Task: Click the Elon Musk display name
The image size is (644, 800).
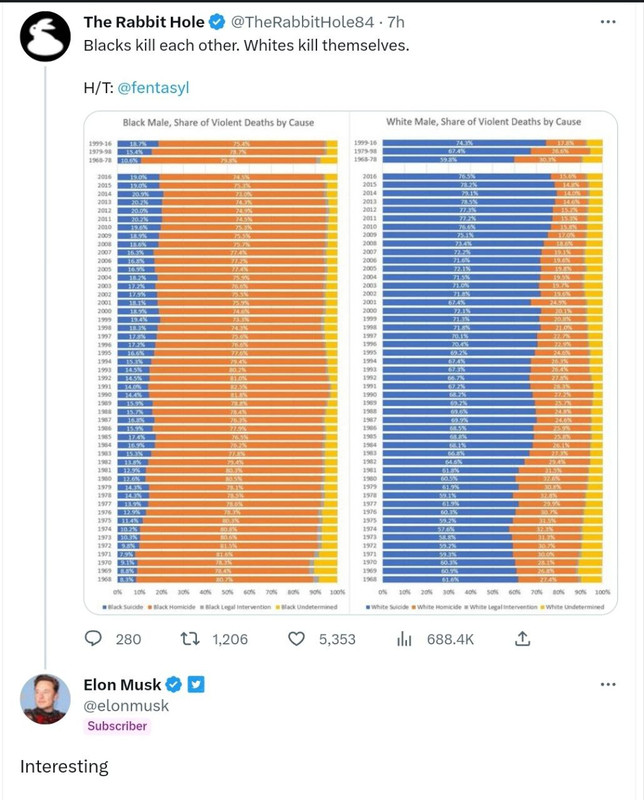Action: pyautogui.click(x=122, y=685)
